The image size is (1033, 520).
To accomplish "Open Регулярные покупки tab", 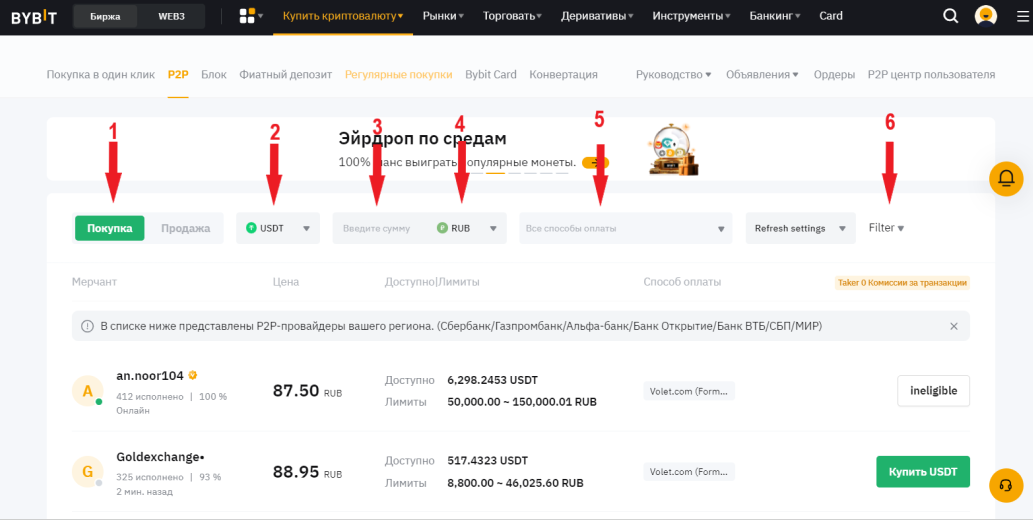I will (399, 74).
